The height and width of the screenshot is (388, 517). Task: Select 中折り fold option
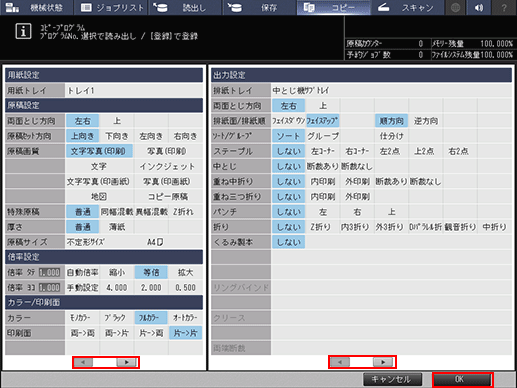494,227
